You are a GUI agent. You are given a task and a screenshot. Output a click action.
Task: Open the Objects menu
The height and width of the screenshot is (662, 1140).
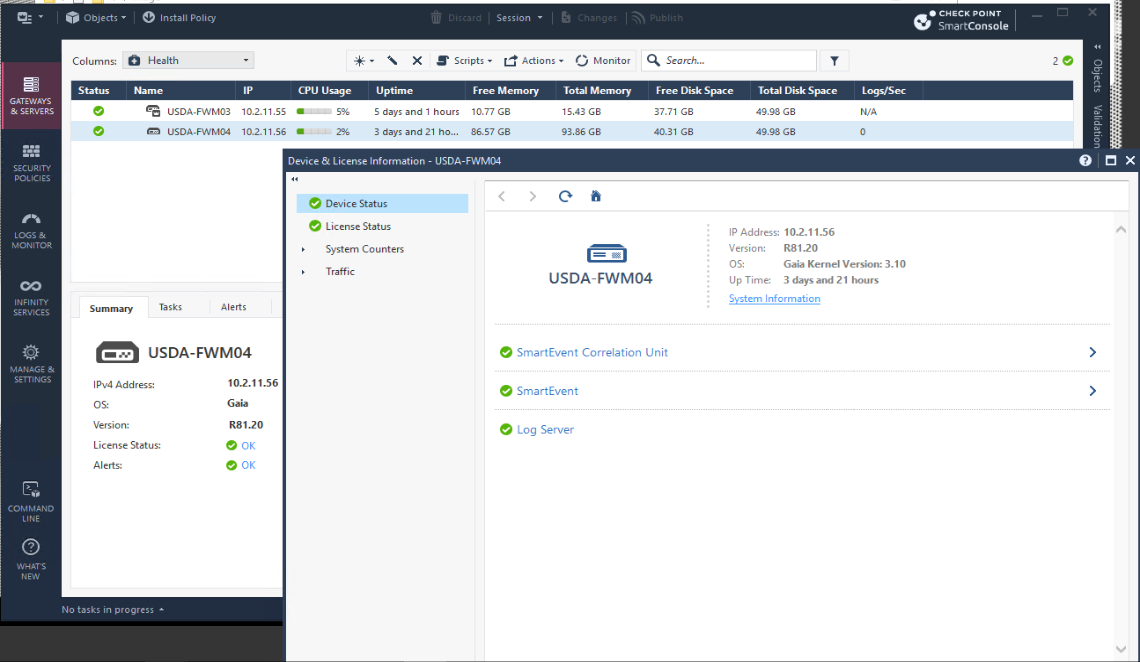click(x=96, y=17)
